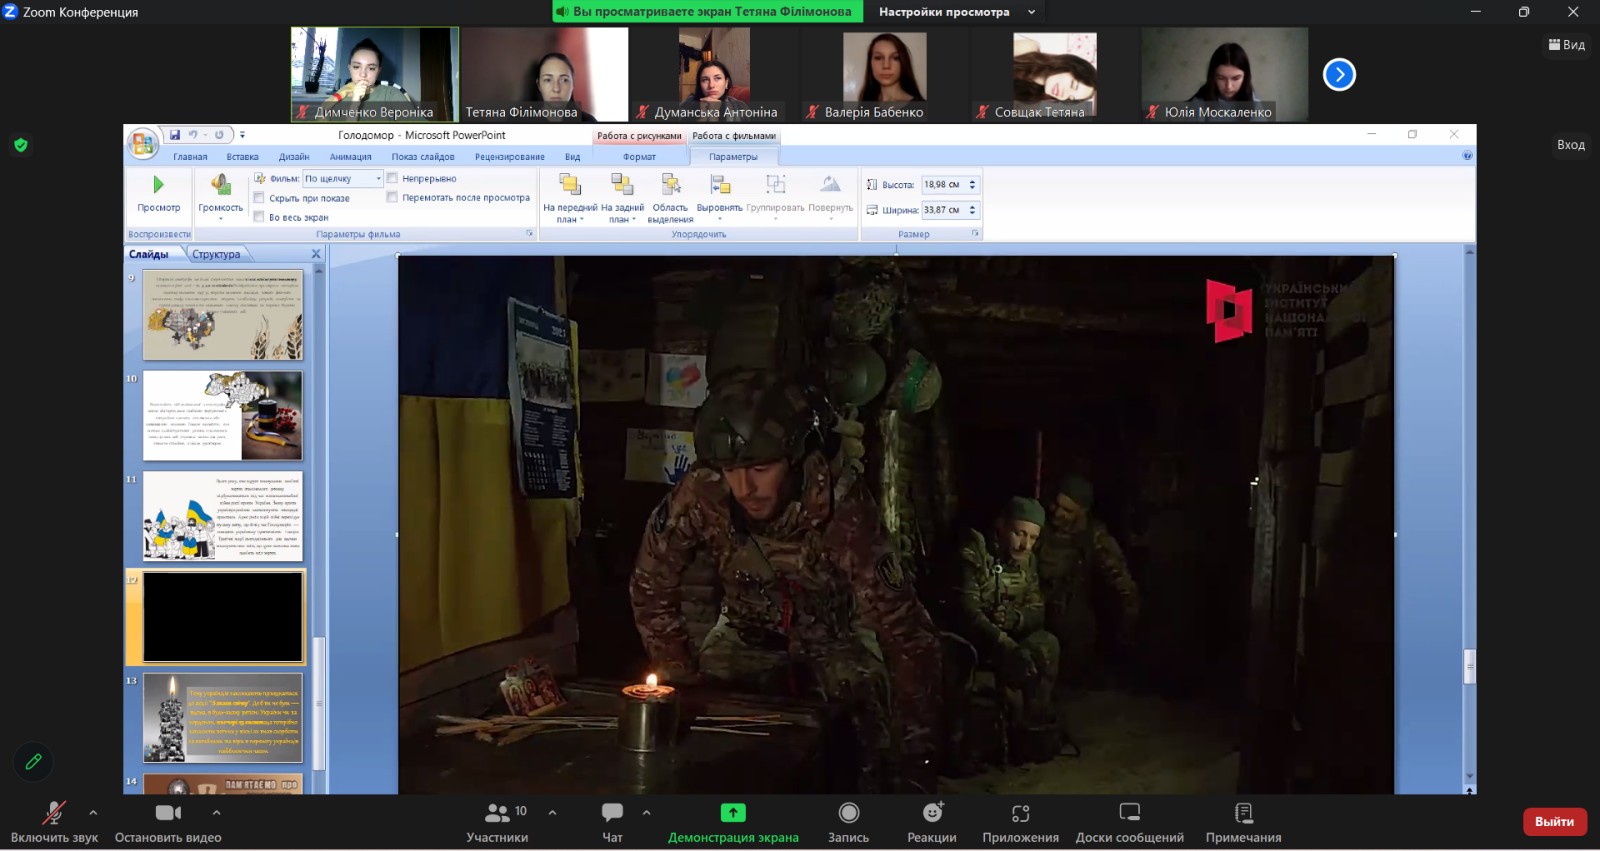Click Демонстрация экрана share screen icon
The height and width of the screenshot is (851, 1600).
(733, 813)
